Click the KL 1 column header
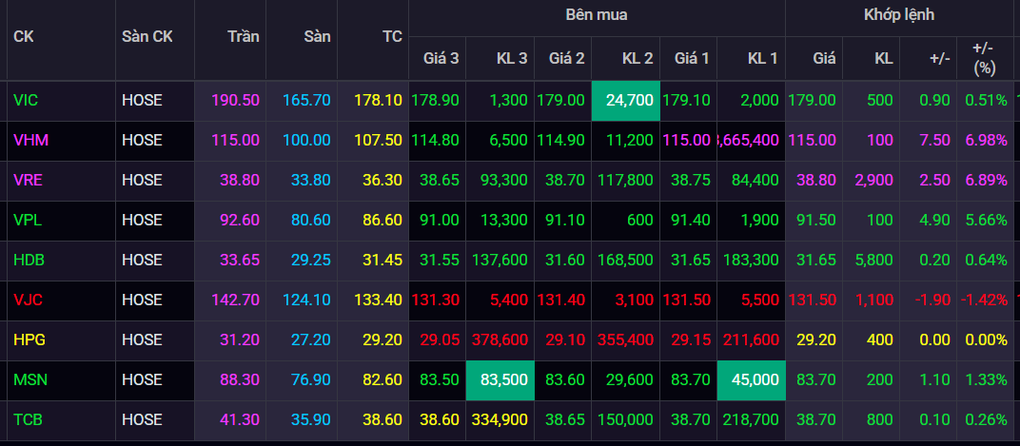The height and width of the screenshot is (446, 1020). coord(762,58)
